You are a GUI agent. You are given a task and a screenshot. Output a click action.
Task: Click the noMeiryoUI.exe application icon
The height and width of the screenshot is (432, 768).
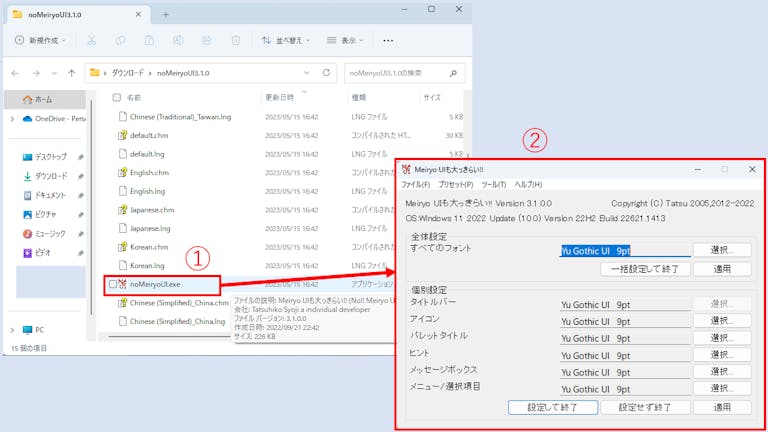tap(122, 284)
